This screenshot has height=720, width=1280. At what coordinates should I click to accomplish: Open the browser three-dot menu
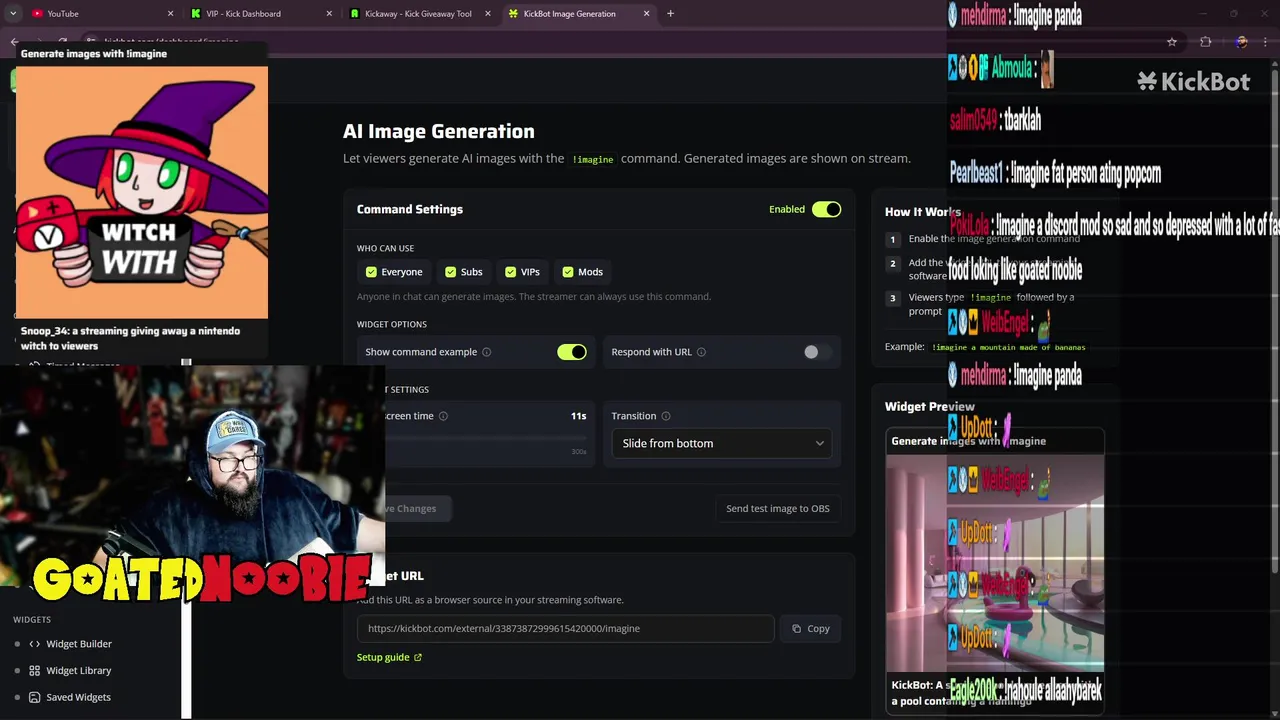(x=1267, y=42)
